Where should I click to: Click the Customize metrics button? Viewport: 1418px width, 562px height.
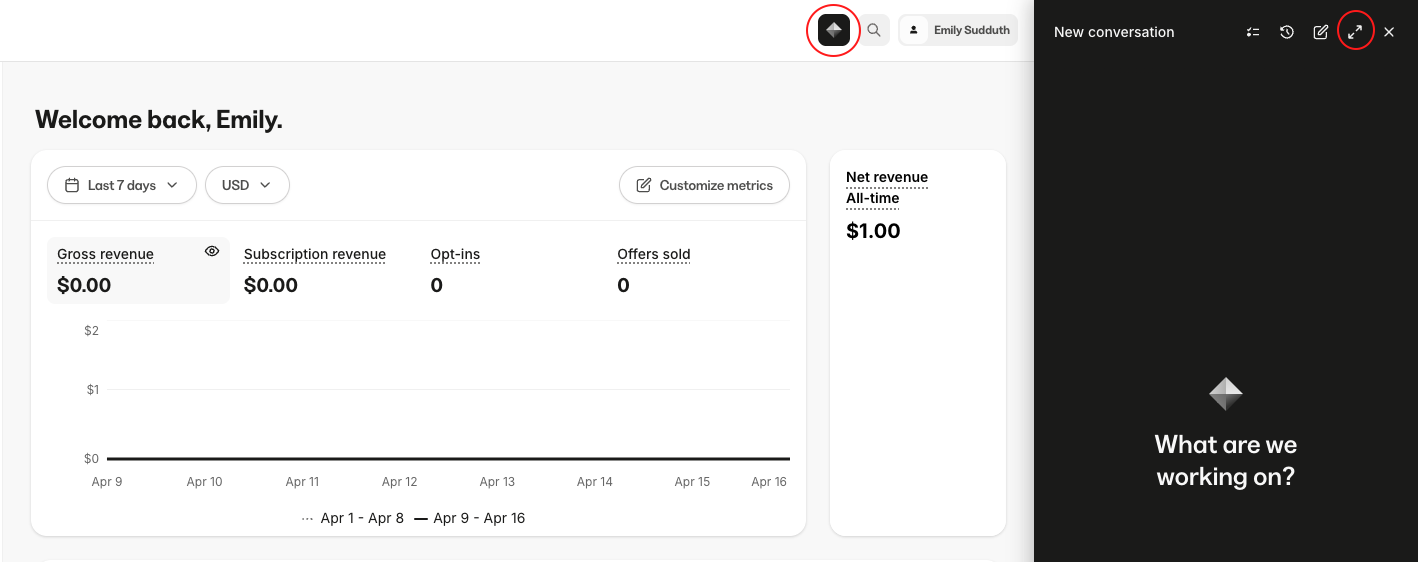704,185
